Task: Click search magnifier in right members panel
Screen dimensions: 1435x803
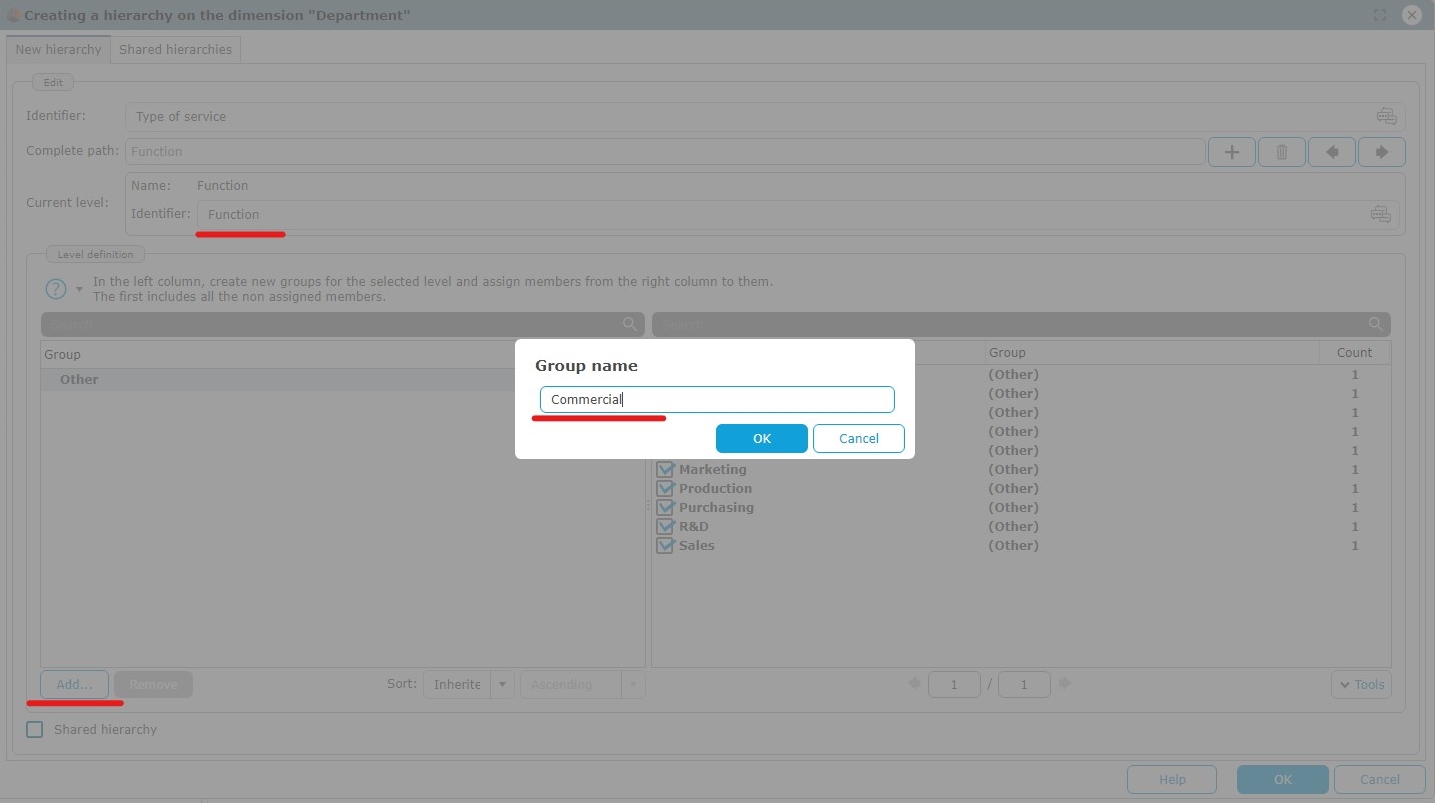Action: [1376, 324]
